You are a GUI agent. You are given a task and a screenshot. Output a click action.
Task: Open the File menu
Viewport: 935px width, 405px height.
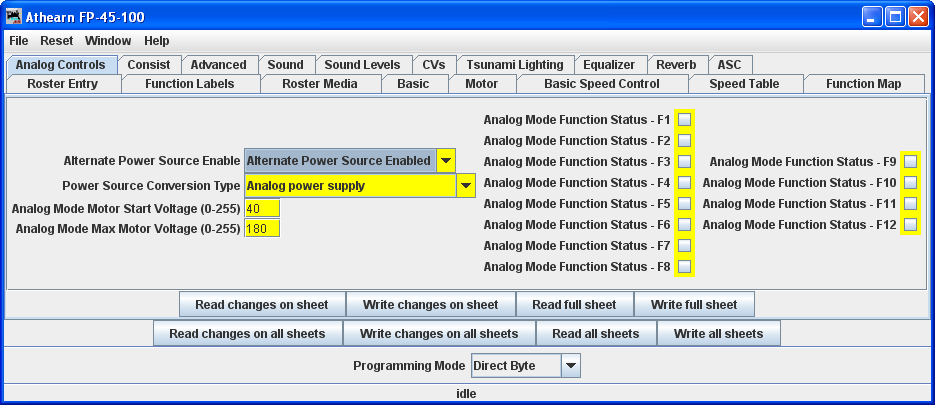(x=19, y=41)
